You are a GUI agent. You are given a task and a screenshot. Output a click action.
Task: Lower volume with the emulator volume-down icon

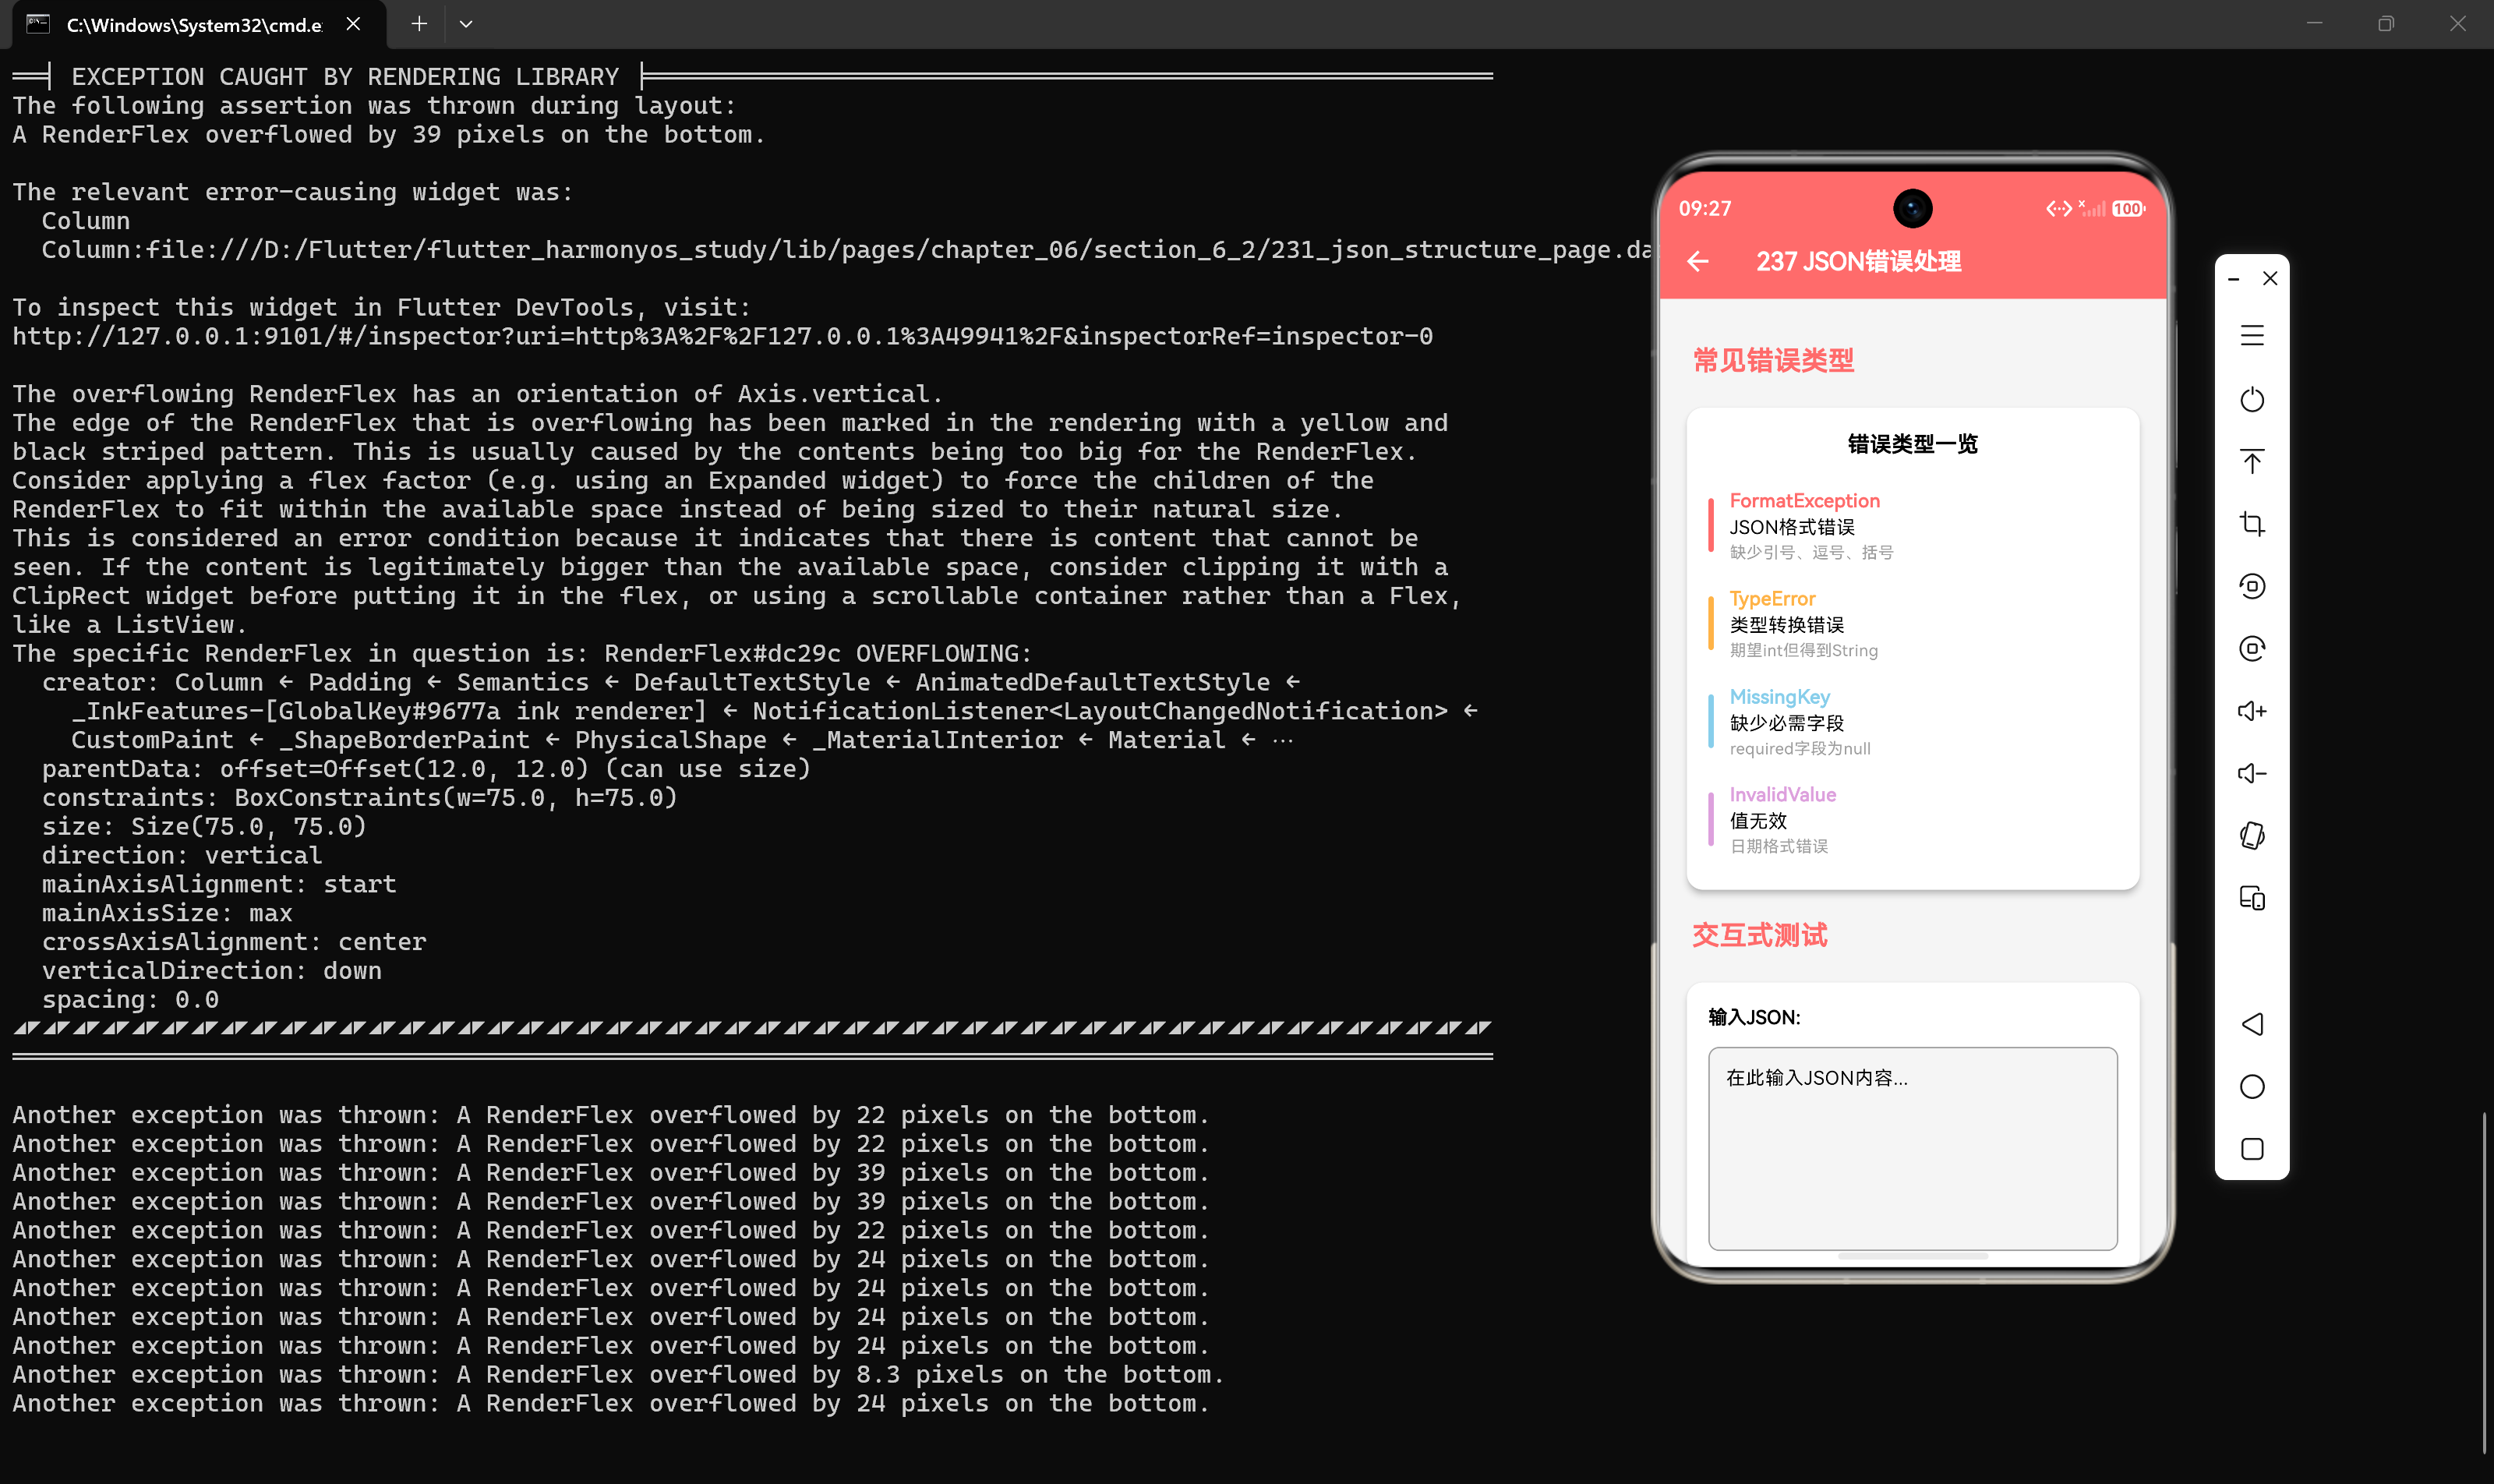coord(2252,773)
